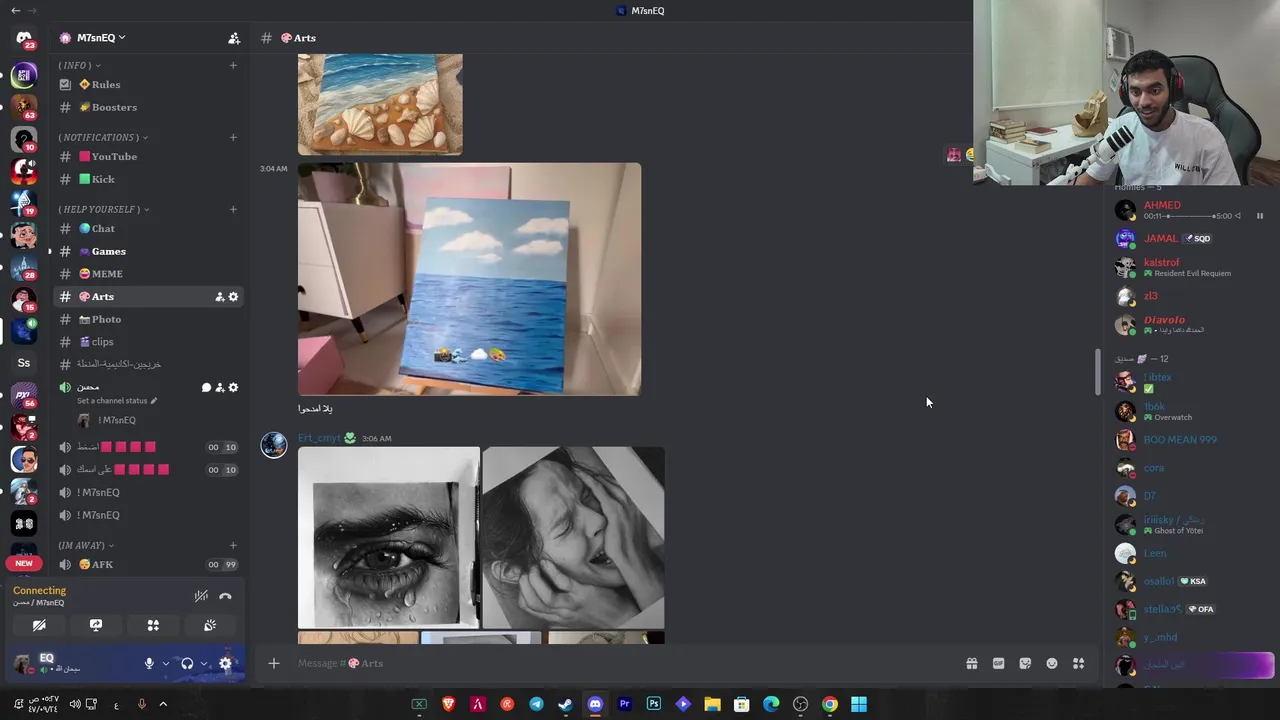This screenshot has width=1280, height=720.
Task: Click the message attachment plus button
Action: pos(273,663)
